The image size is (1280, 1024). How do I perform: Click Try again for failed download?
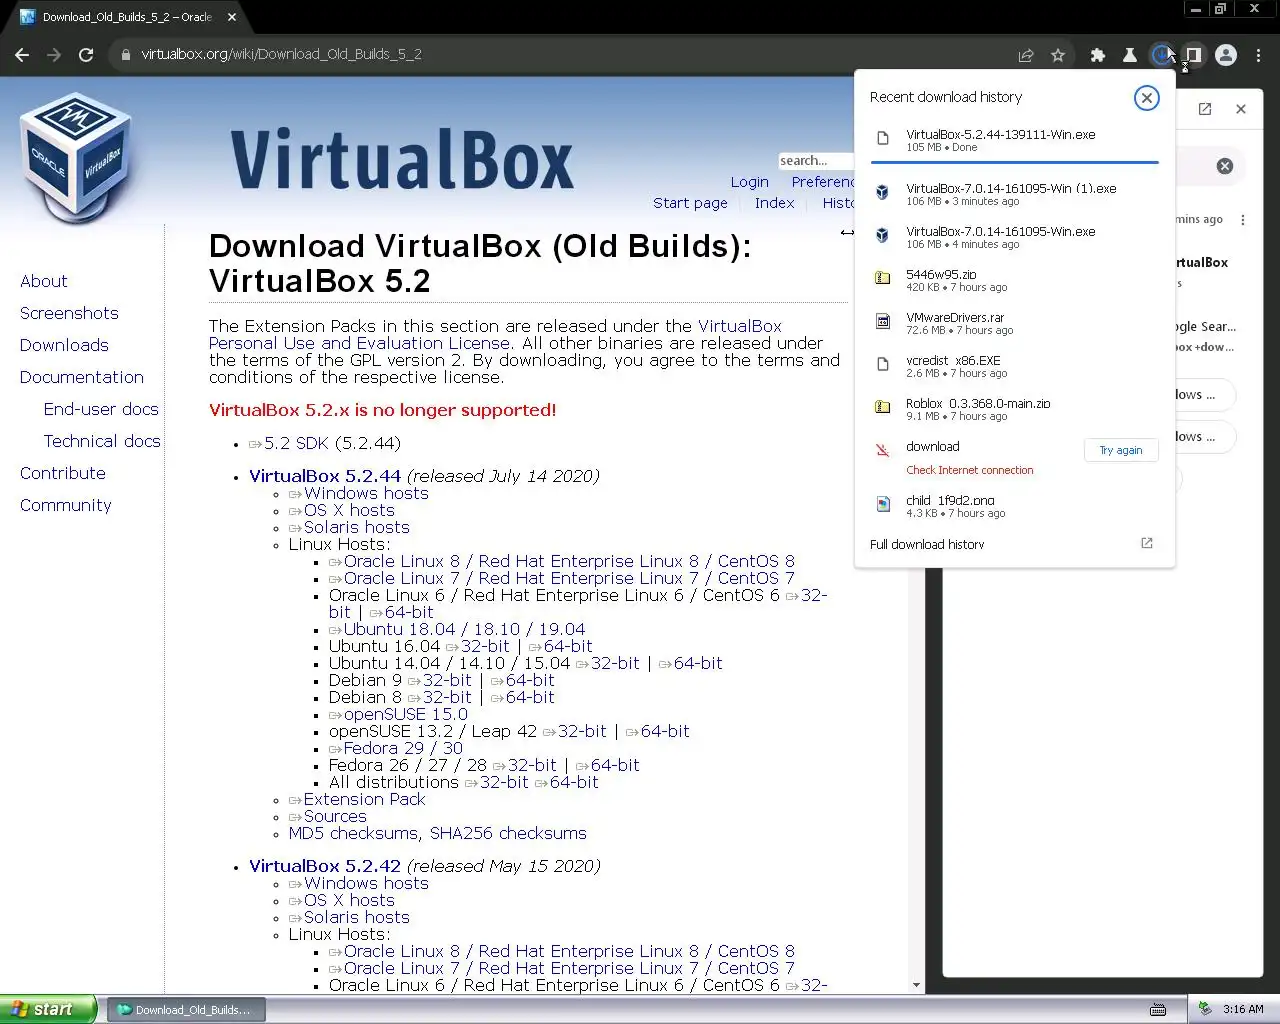1121,450
